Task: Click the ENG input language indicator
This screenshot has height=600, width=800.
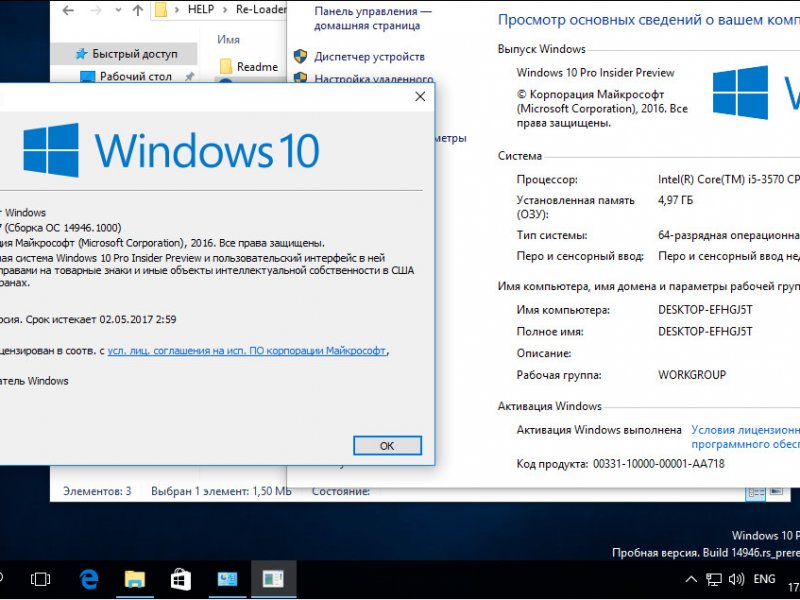Action: 764,579
